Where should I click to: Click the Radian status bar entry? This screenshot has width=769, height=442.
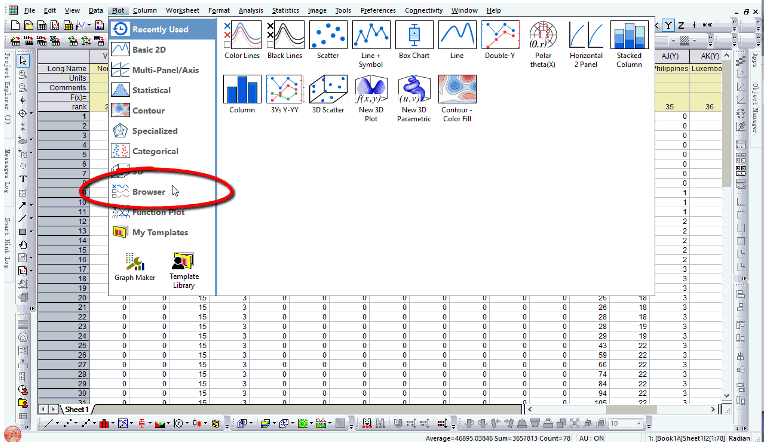point(739,438)
